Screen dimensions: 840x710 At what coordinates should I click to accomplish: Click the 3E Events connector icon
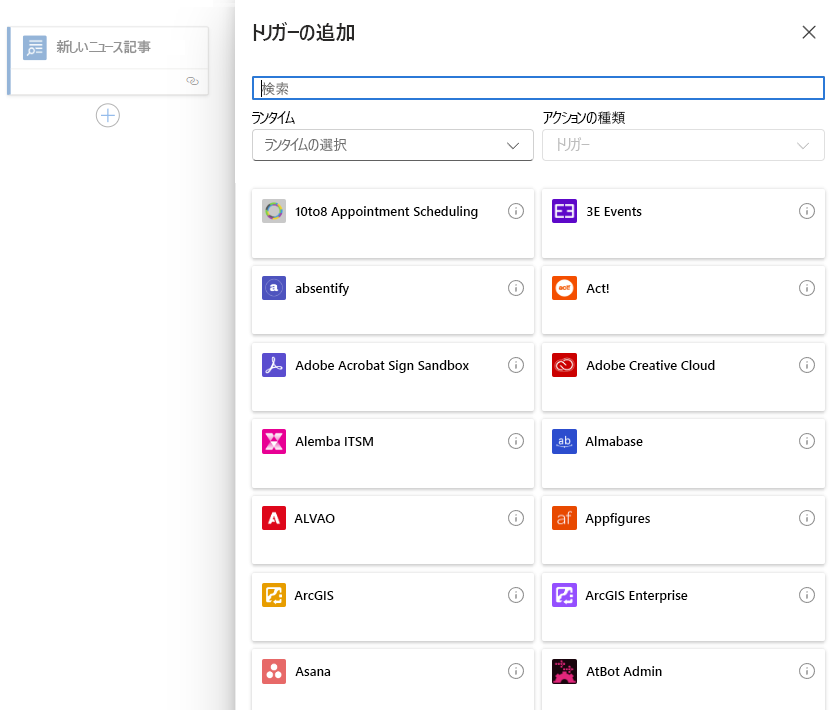pos(564,211)
